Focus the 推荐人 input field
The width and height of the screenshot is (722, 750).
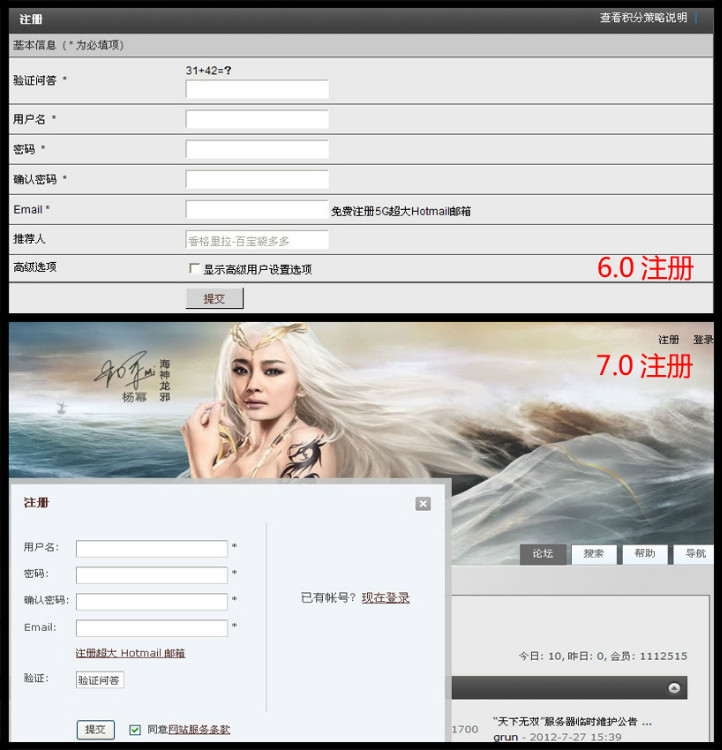pos(257,240)
